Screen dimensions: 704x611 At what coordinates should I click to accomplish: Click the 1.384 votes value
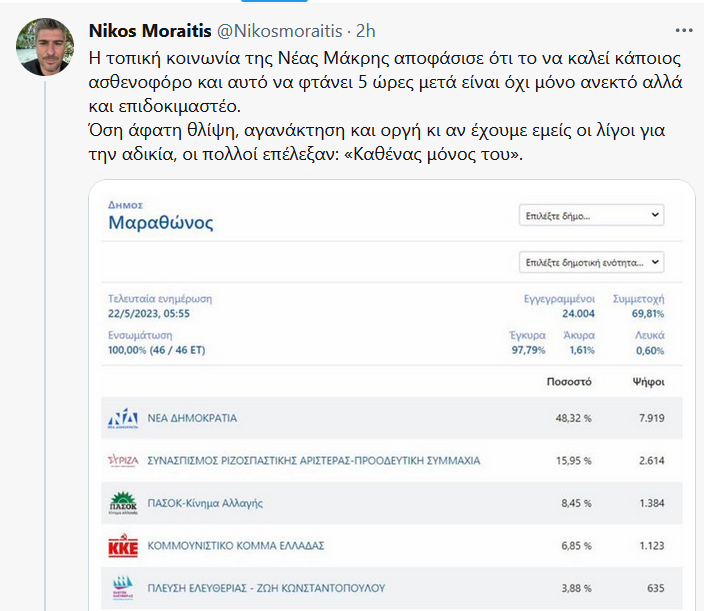click(651, 503)
